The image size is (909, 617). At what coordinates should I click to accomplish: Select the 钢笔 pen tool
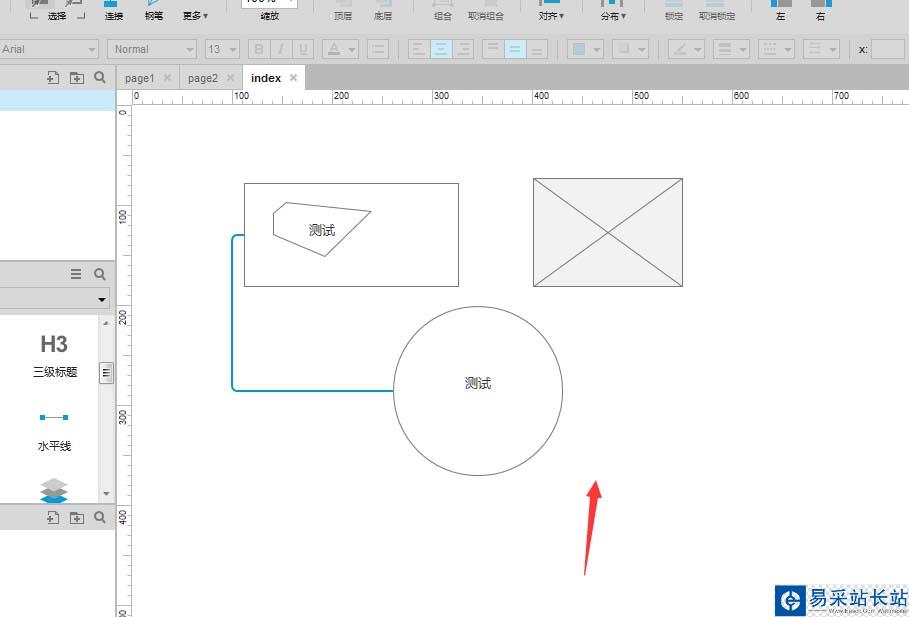click(154, 10)
